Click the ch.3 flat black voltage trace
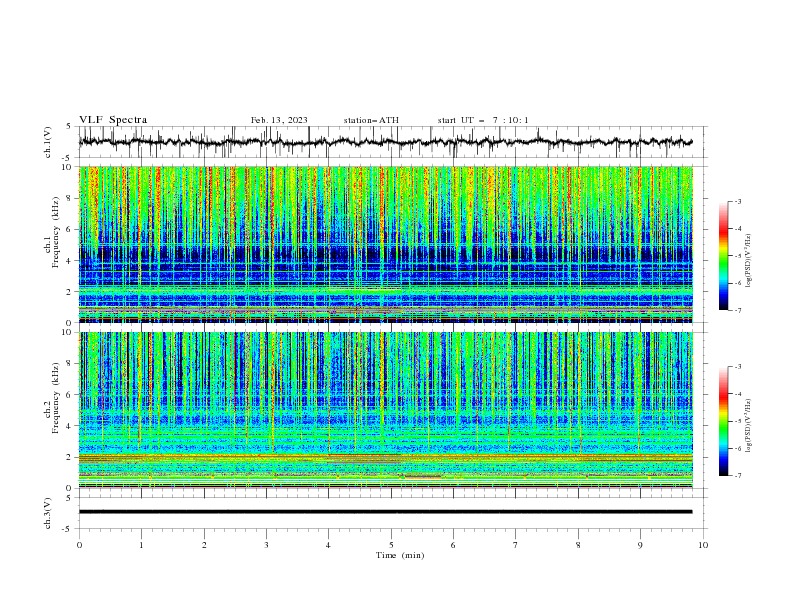 [x=385, y=512]
